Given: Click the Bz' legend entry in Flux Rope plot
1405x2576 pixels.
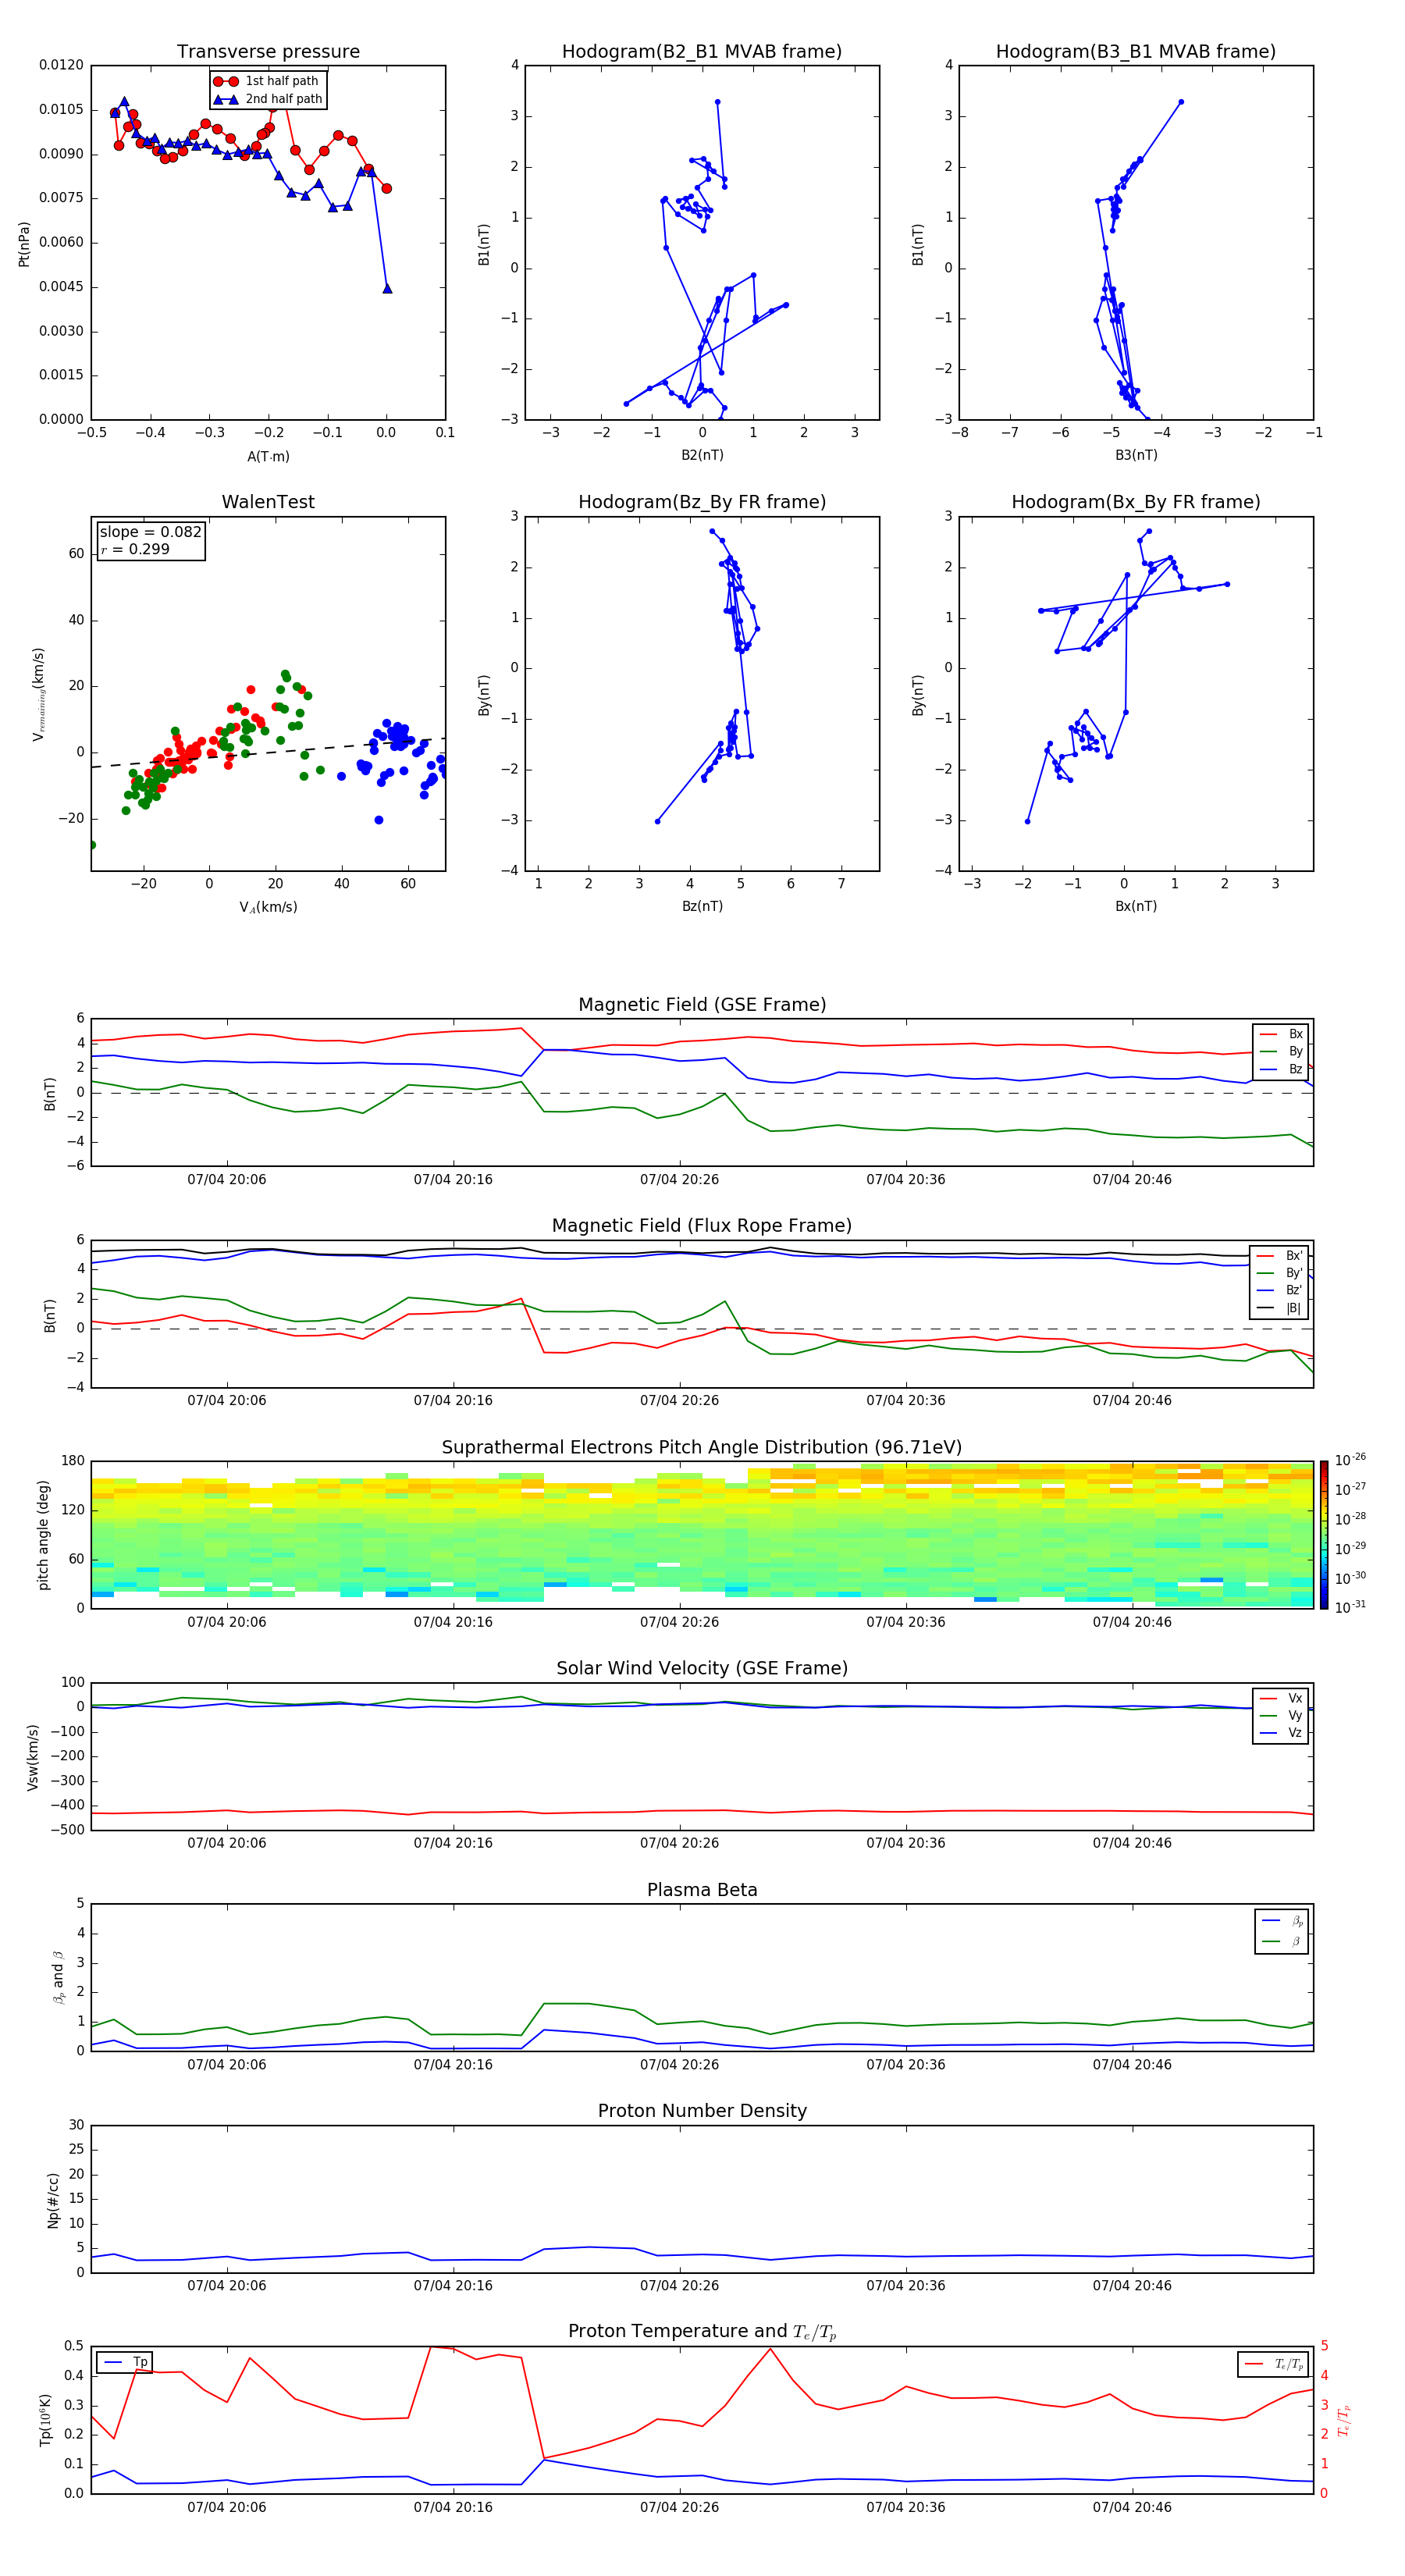Looking at the screenshot, I should click(1280, 1290).
